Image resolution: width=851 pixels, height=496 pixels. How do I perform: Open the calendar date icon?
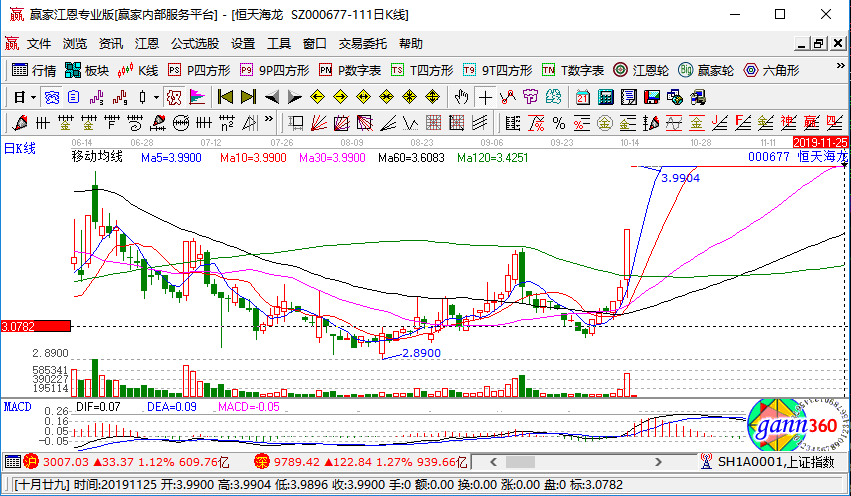[582, 98]
